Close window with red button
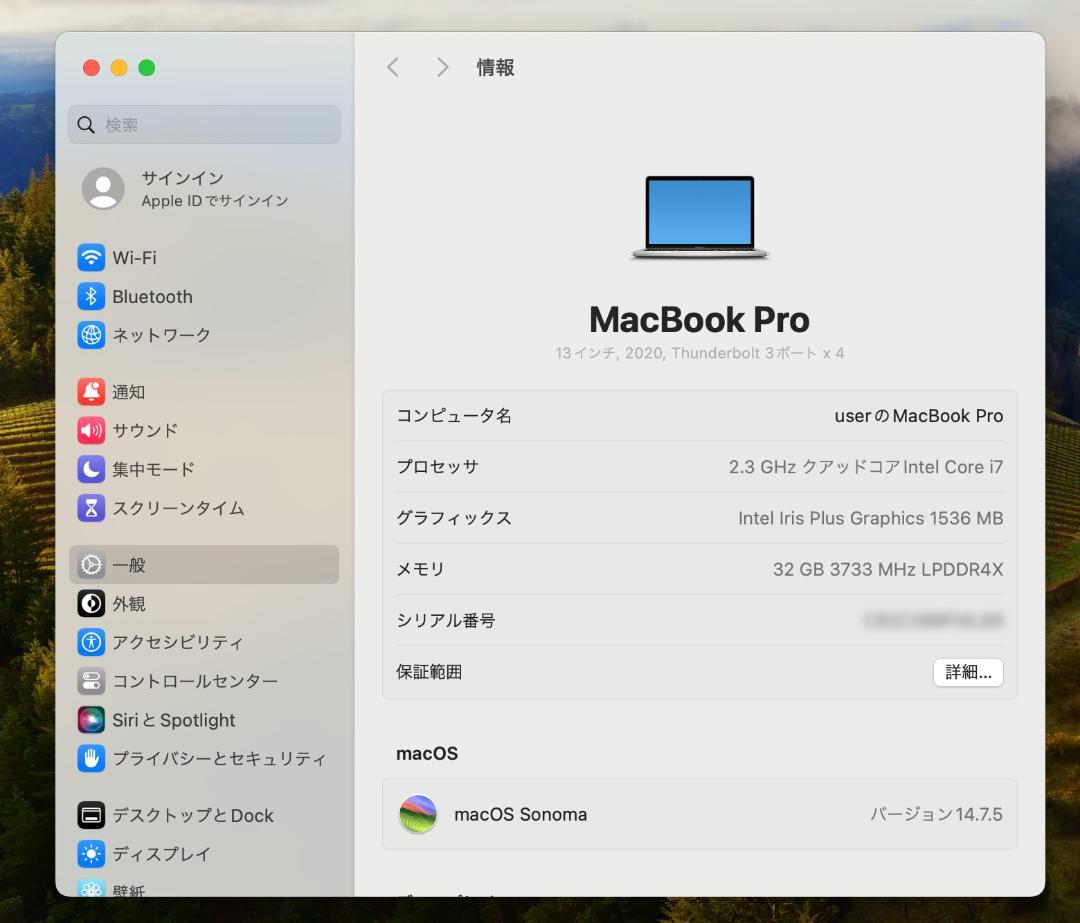 (x=91, y=68)
